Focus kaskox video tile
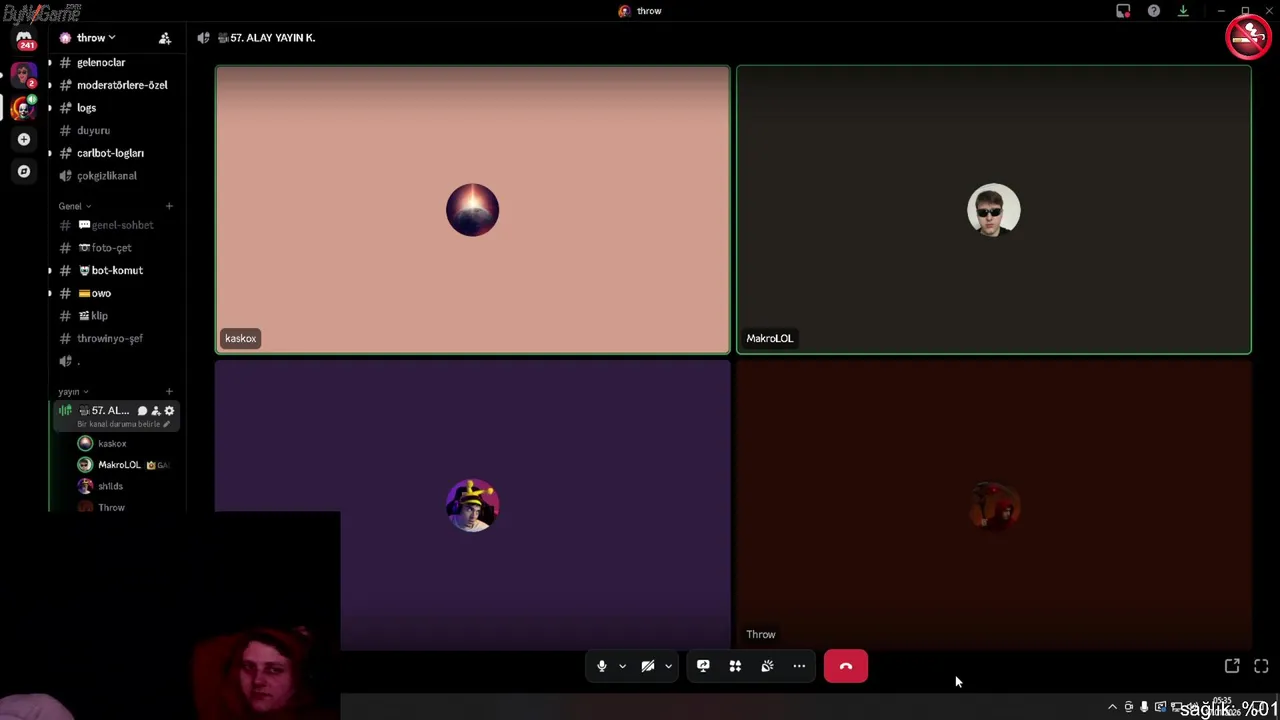Viewport: 1280px width, 720px height. tap(472, 210)
